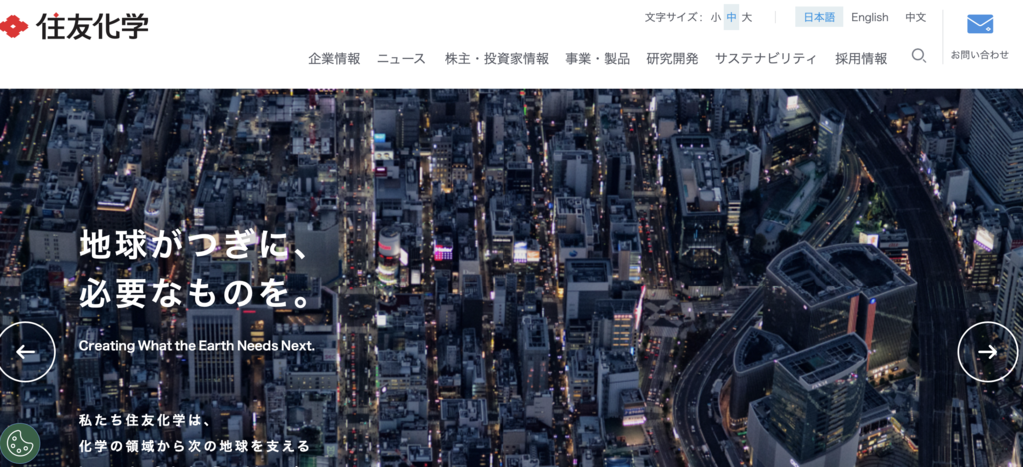The width and height of the screenshot is (1023, 467).
Task: Switch language to English
Action: coord(869,17)
